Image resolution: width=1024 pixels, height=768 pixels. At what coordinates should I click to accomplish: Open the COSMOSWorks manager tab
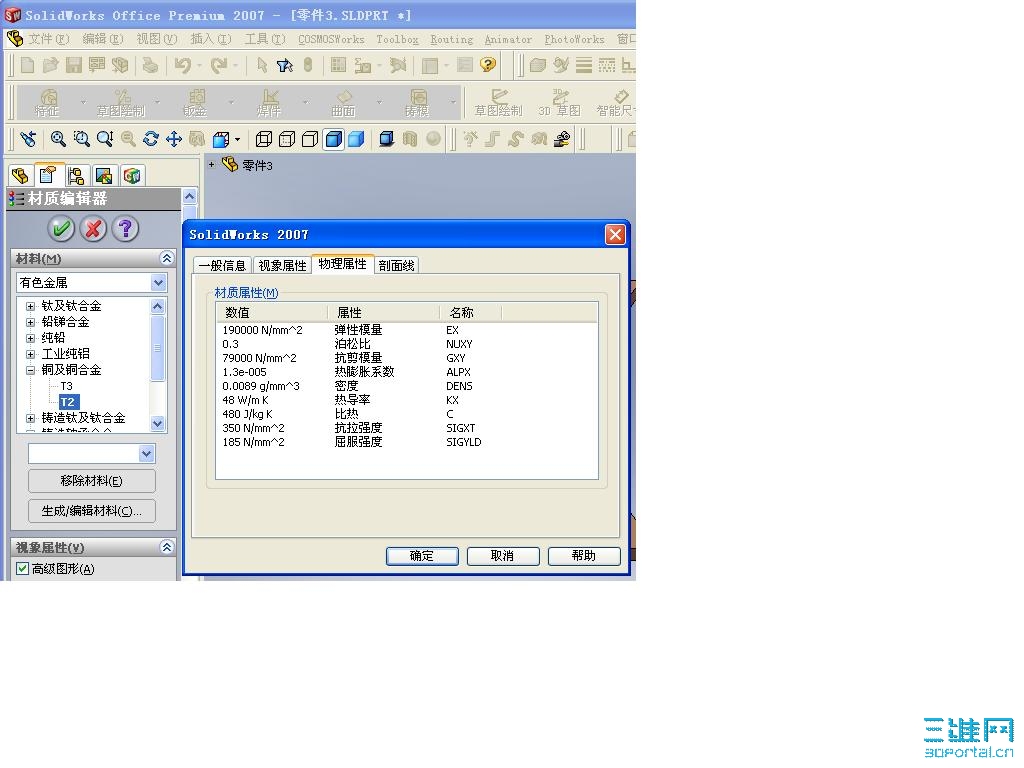132,175
